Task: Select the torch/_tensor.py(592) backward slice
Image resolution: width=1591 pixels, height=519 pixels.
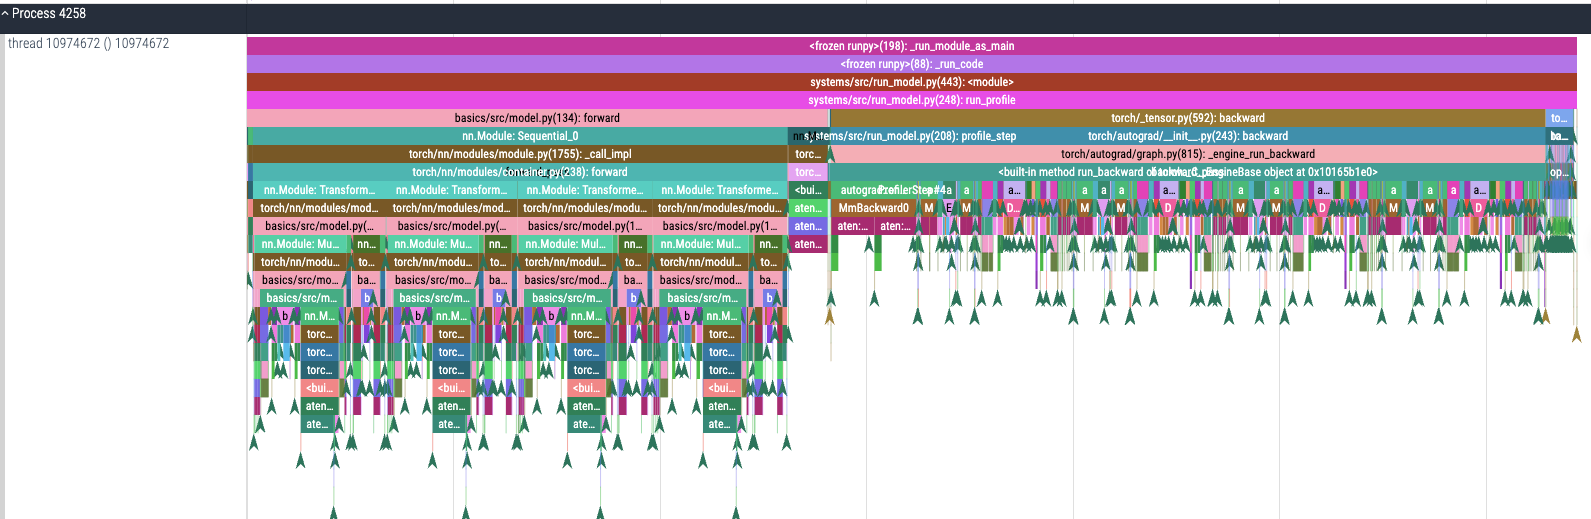Action: click(1187, 118)
